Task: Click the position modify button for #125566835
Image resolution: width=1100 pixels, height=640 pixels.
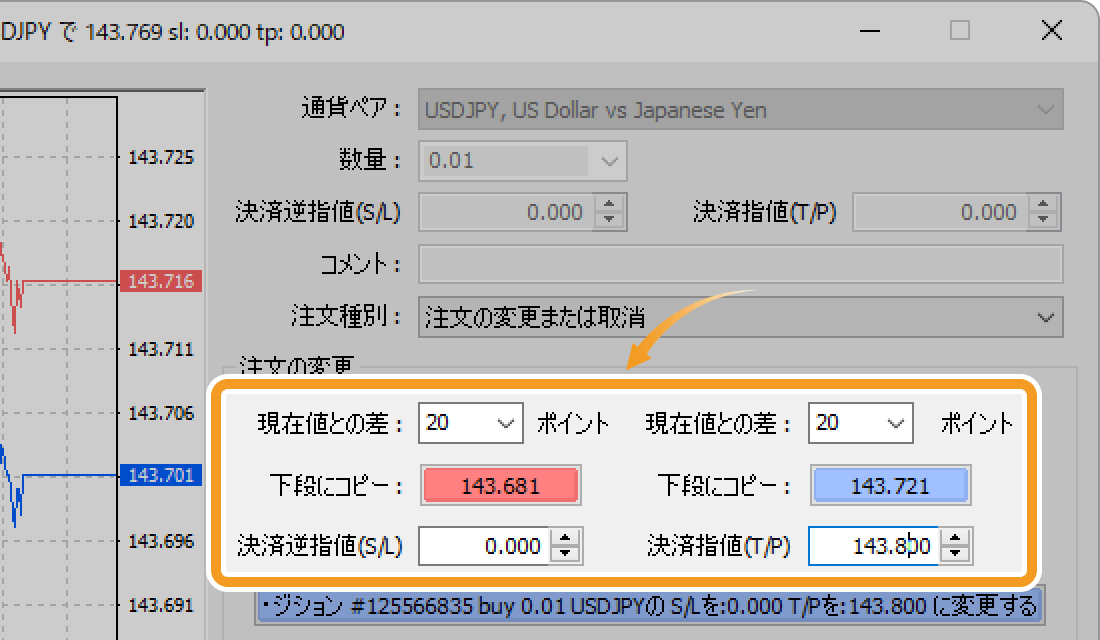Action: click(650, 605)
